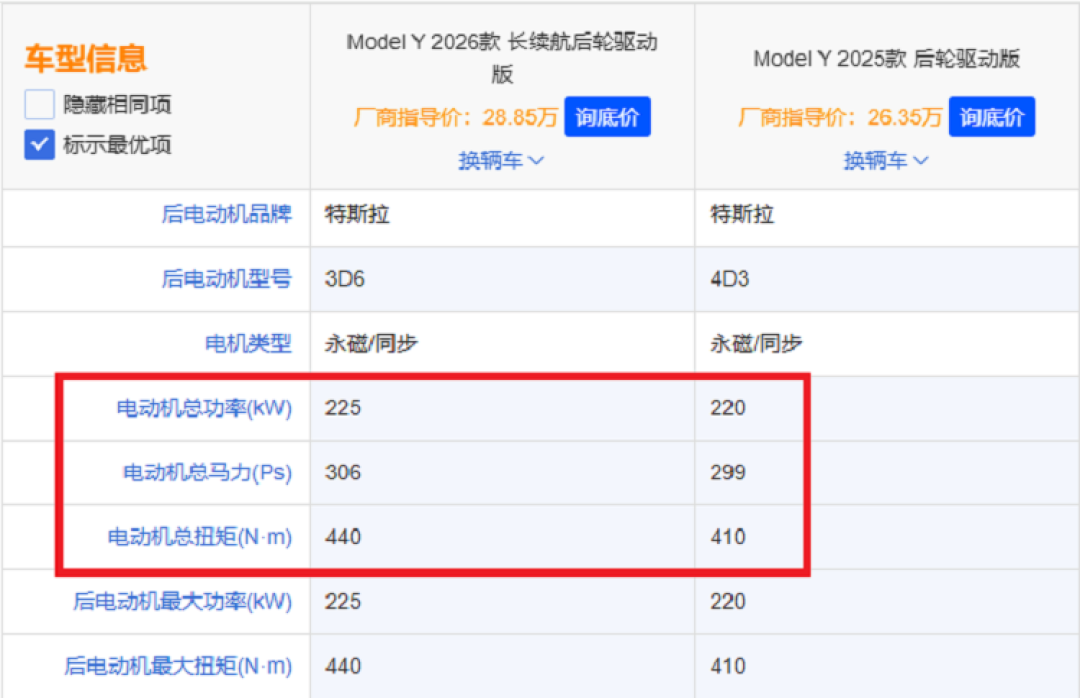
Task: Select the 306 horsepower value
Action: tap(343, 473)
